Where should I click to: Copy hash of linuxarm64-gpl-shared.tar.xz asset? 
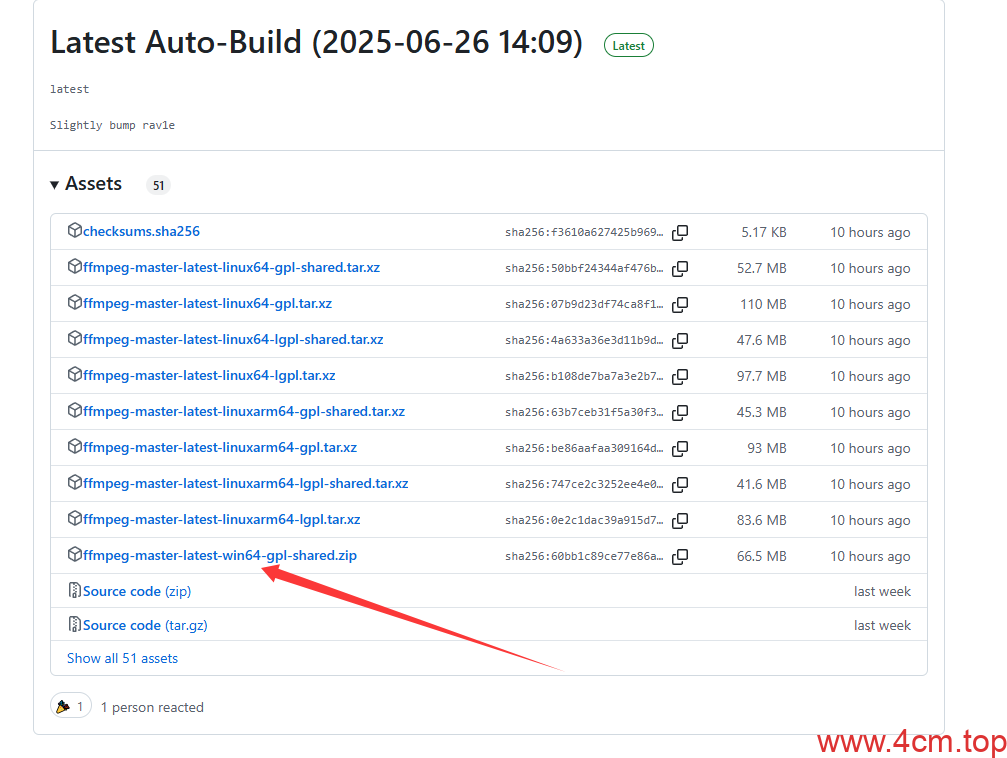(x=680, y=412)
